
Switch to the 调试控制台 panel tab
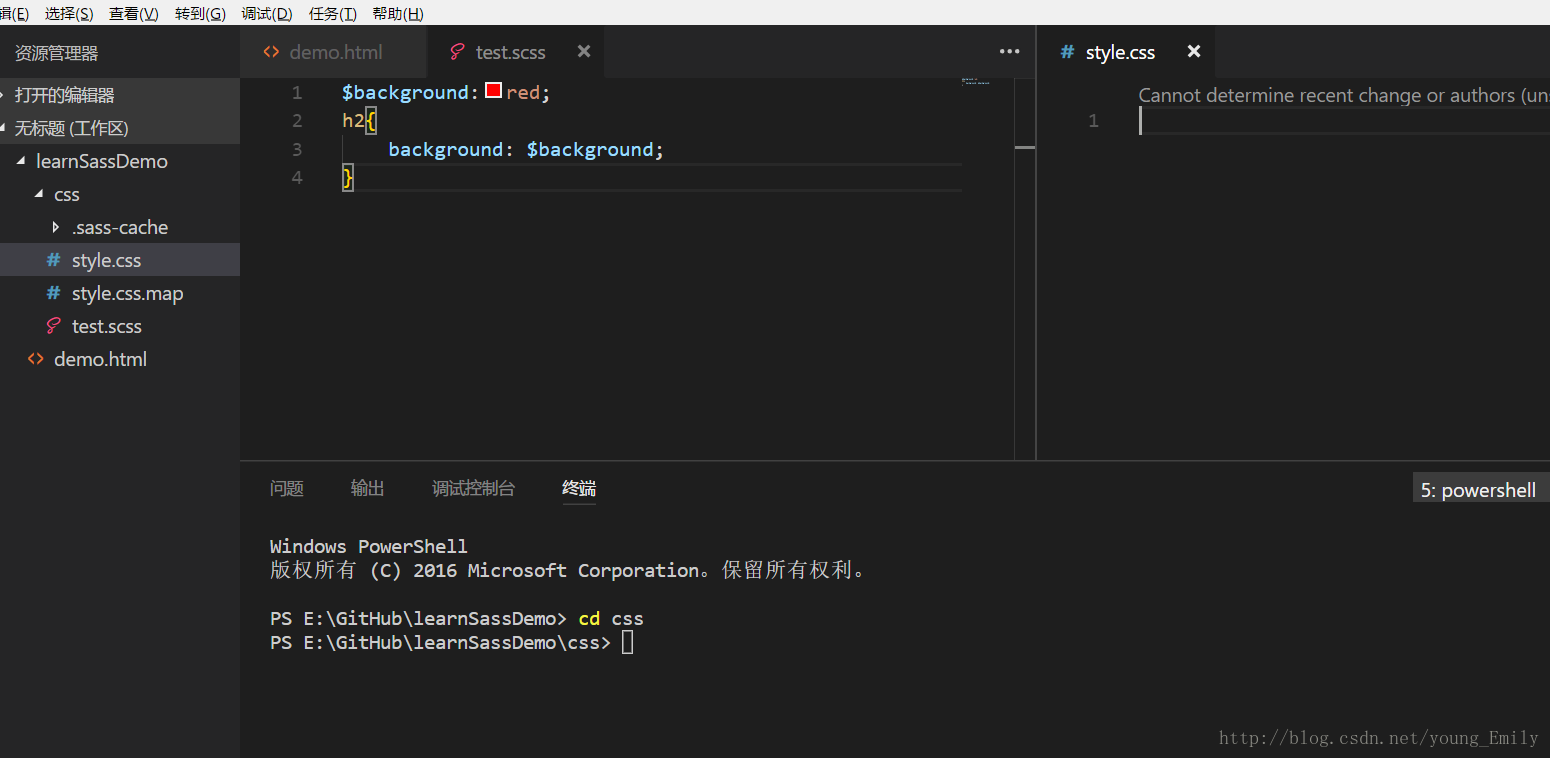pyautogui.click(x=474, y=488)
